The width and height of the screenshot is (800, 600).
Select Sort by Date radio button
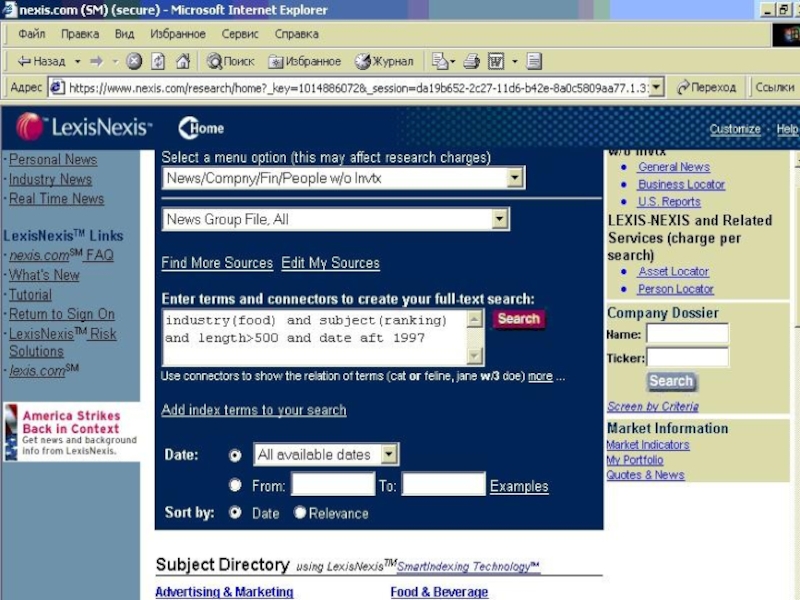point(235,512)
